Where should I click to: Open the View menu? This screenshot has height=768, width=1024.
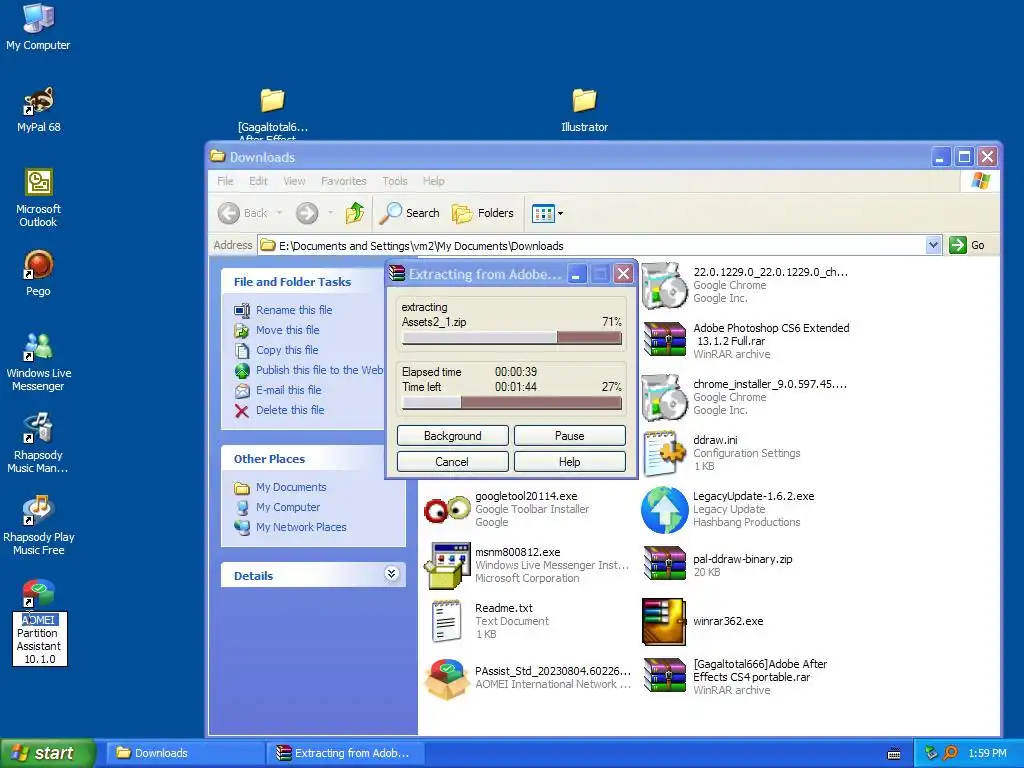coord(294,181)
